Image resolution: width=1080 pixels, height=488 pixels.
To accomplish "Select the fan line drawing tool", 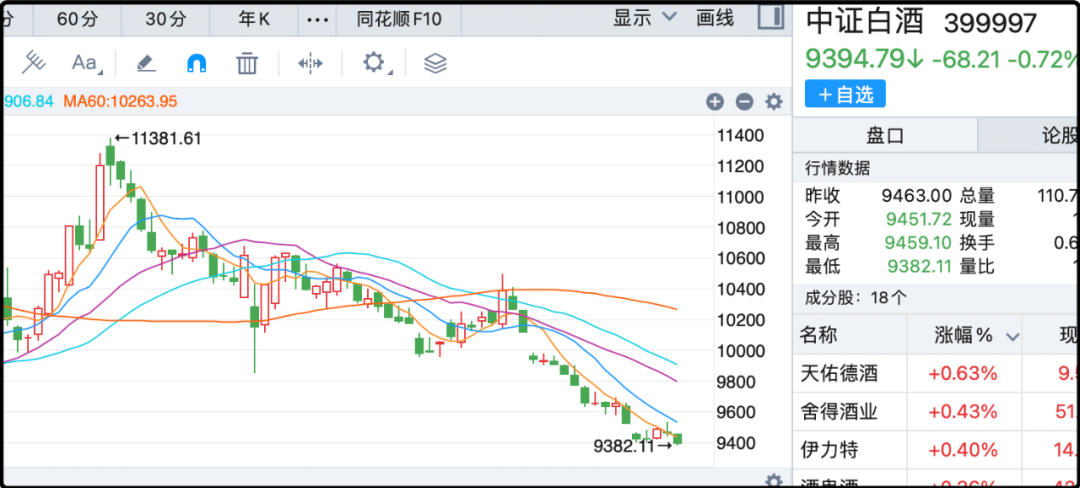I will (x=34, y=63).
